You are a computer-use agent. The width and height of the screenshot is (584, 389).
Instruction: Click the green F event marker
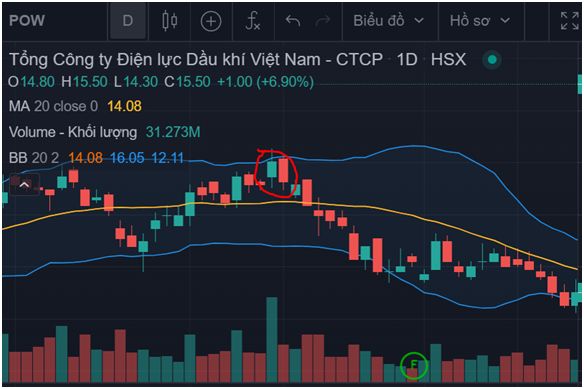(x=414, y=365)
